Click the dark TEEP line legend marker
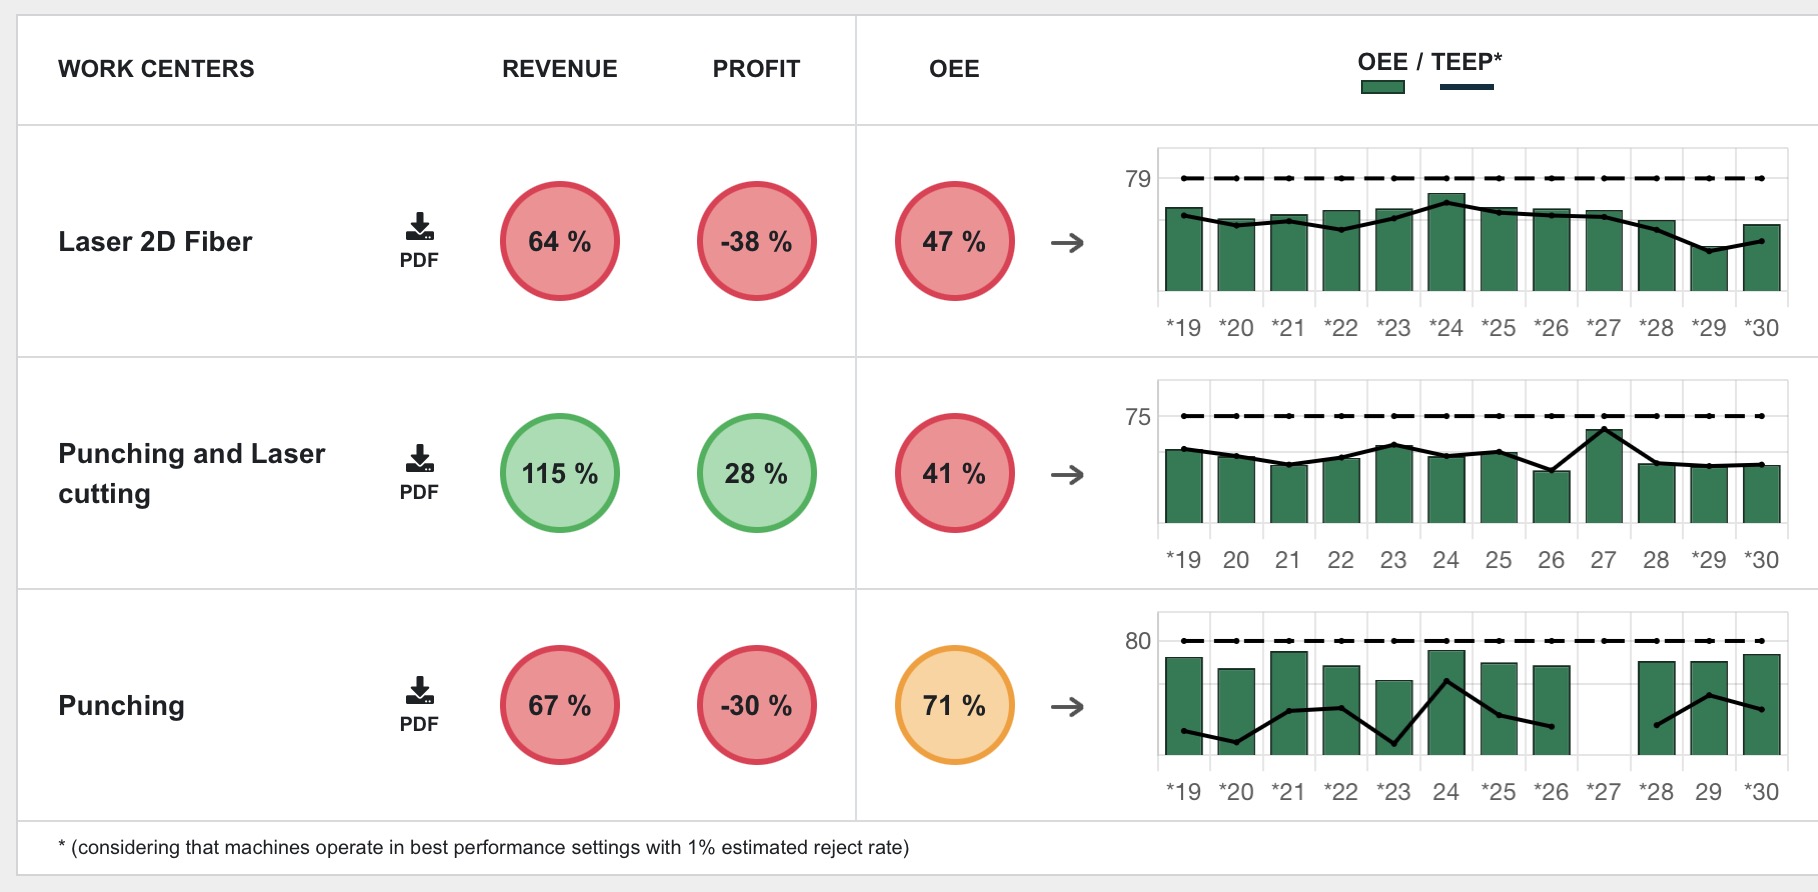Image resolution: width=1818 pixels, height=892 pixels. click(1466, 87)
